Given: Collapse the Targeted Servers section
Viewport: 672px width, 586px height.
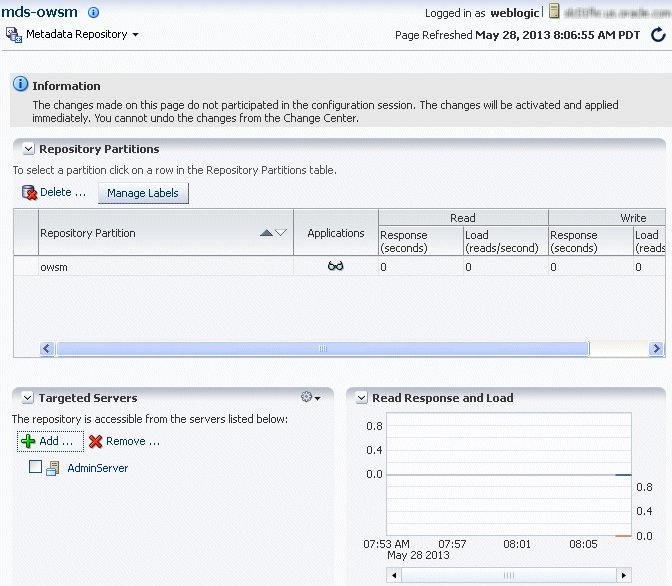Looking at the screenshot, I should (27, 398).
